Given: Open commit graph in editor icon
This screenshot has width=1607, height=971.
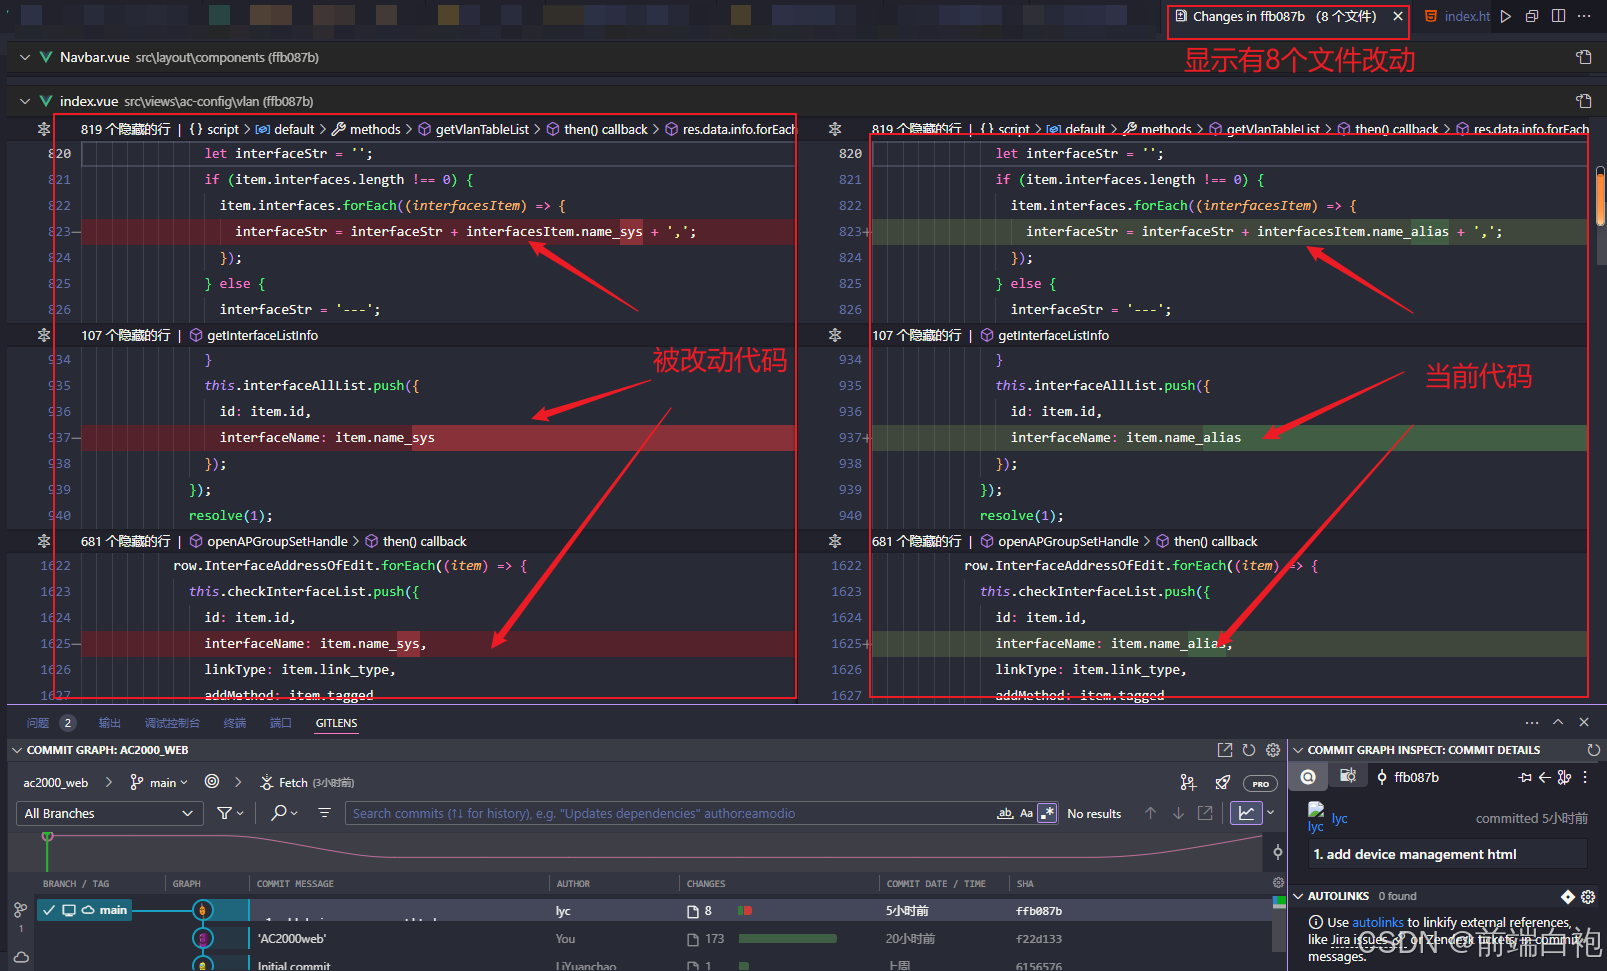Looking at the screenshot, I should pyautogui.click(x=1224, y=750).
